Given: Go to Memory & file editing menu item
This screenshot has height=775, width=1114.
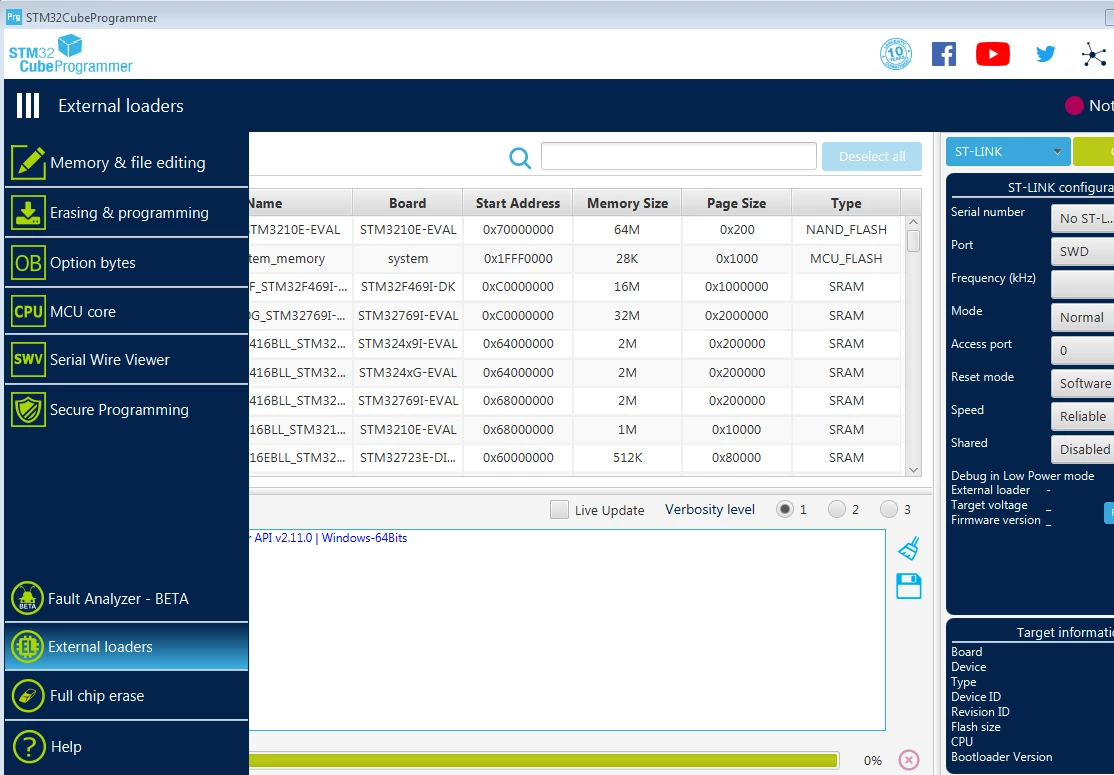Looking at the screenshot, I should tap(128, 163).
